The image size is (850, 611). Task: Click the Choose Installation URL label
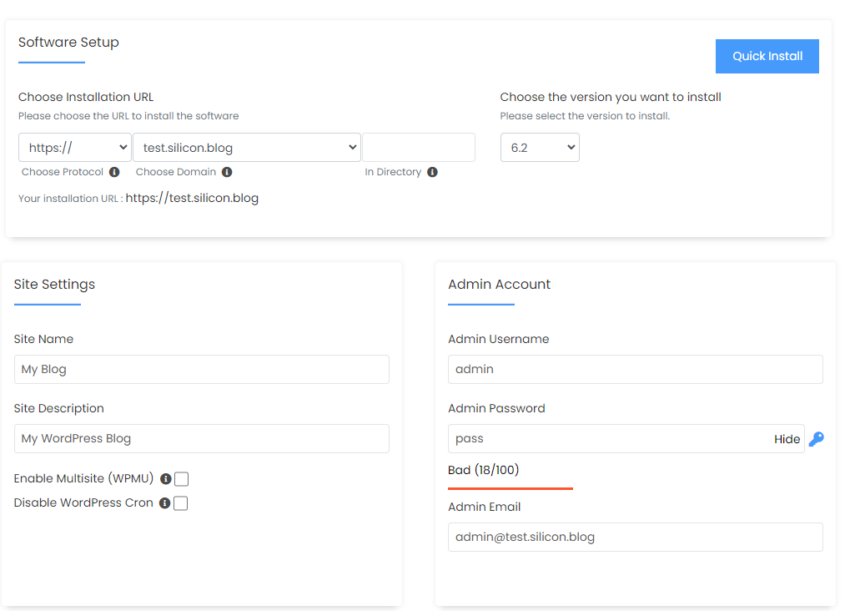point(86,97)
